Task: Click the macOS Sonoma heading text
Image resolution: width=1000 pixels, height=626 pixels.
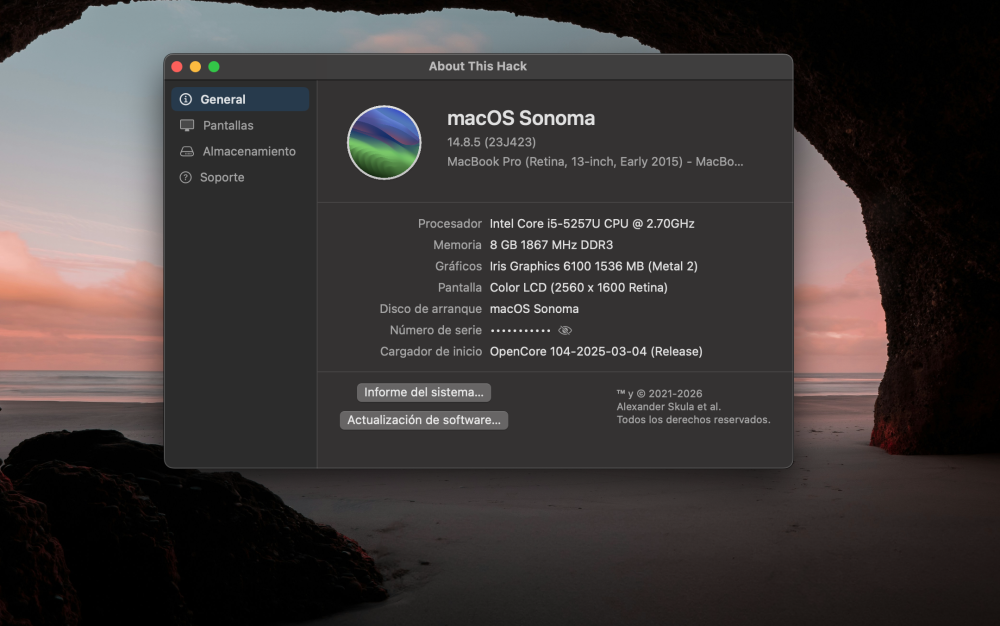Action: 521,118
